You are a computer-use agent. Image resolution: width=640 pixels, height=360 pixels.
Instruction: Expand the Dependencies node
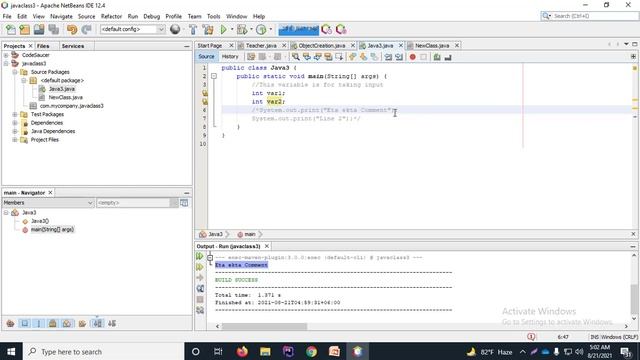pos(15,123)
